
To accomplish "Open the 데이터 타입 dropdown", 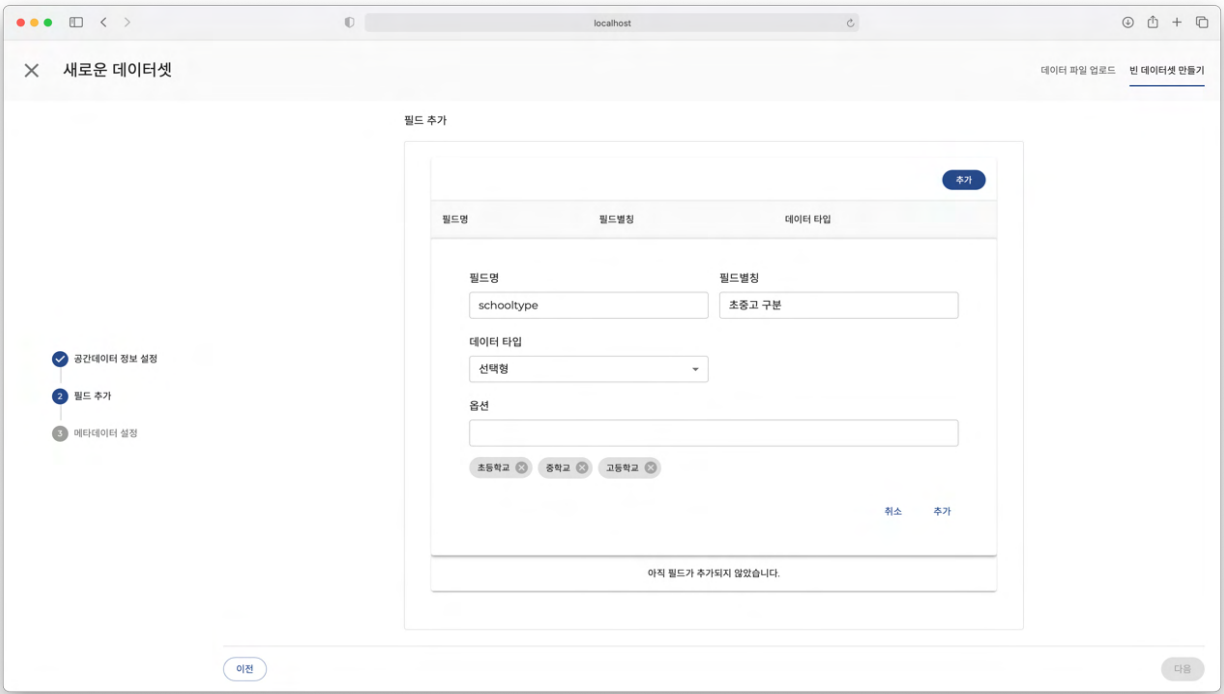I will (588, 369).
